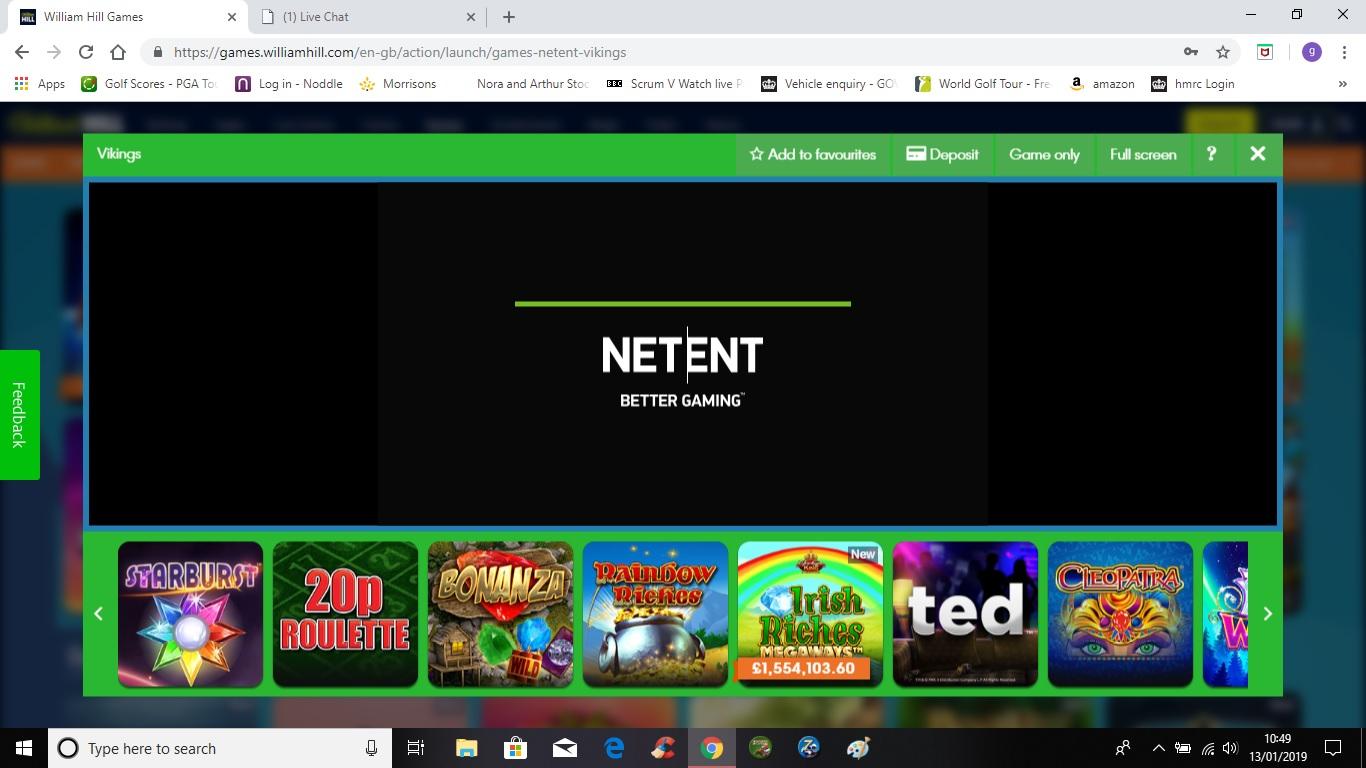Switch to Game only view
The width and height of the screenshot is (1366, 768).
click(x=1044, y=154)
